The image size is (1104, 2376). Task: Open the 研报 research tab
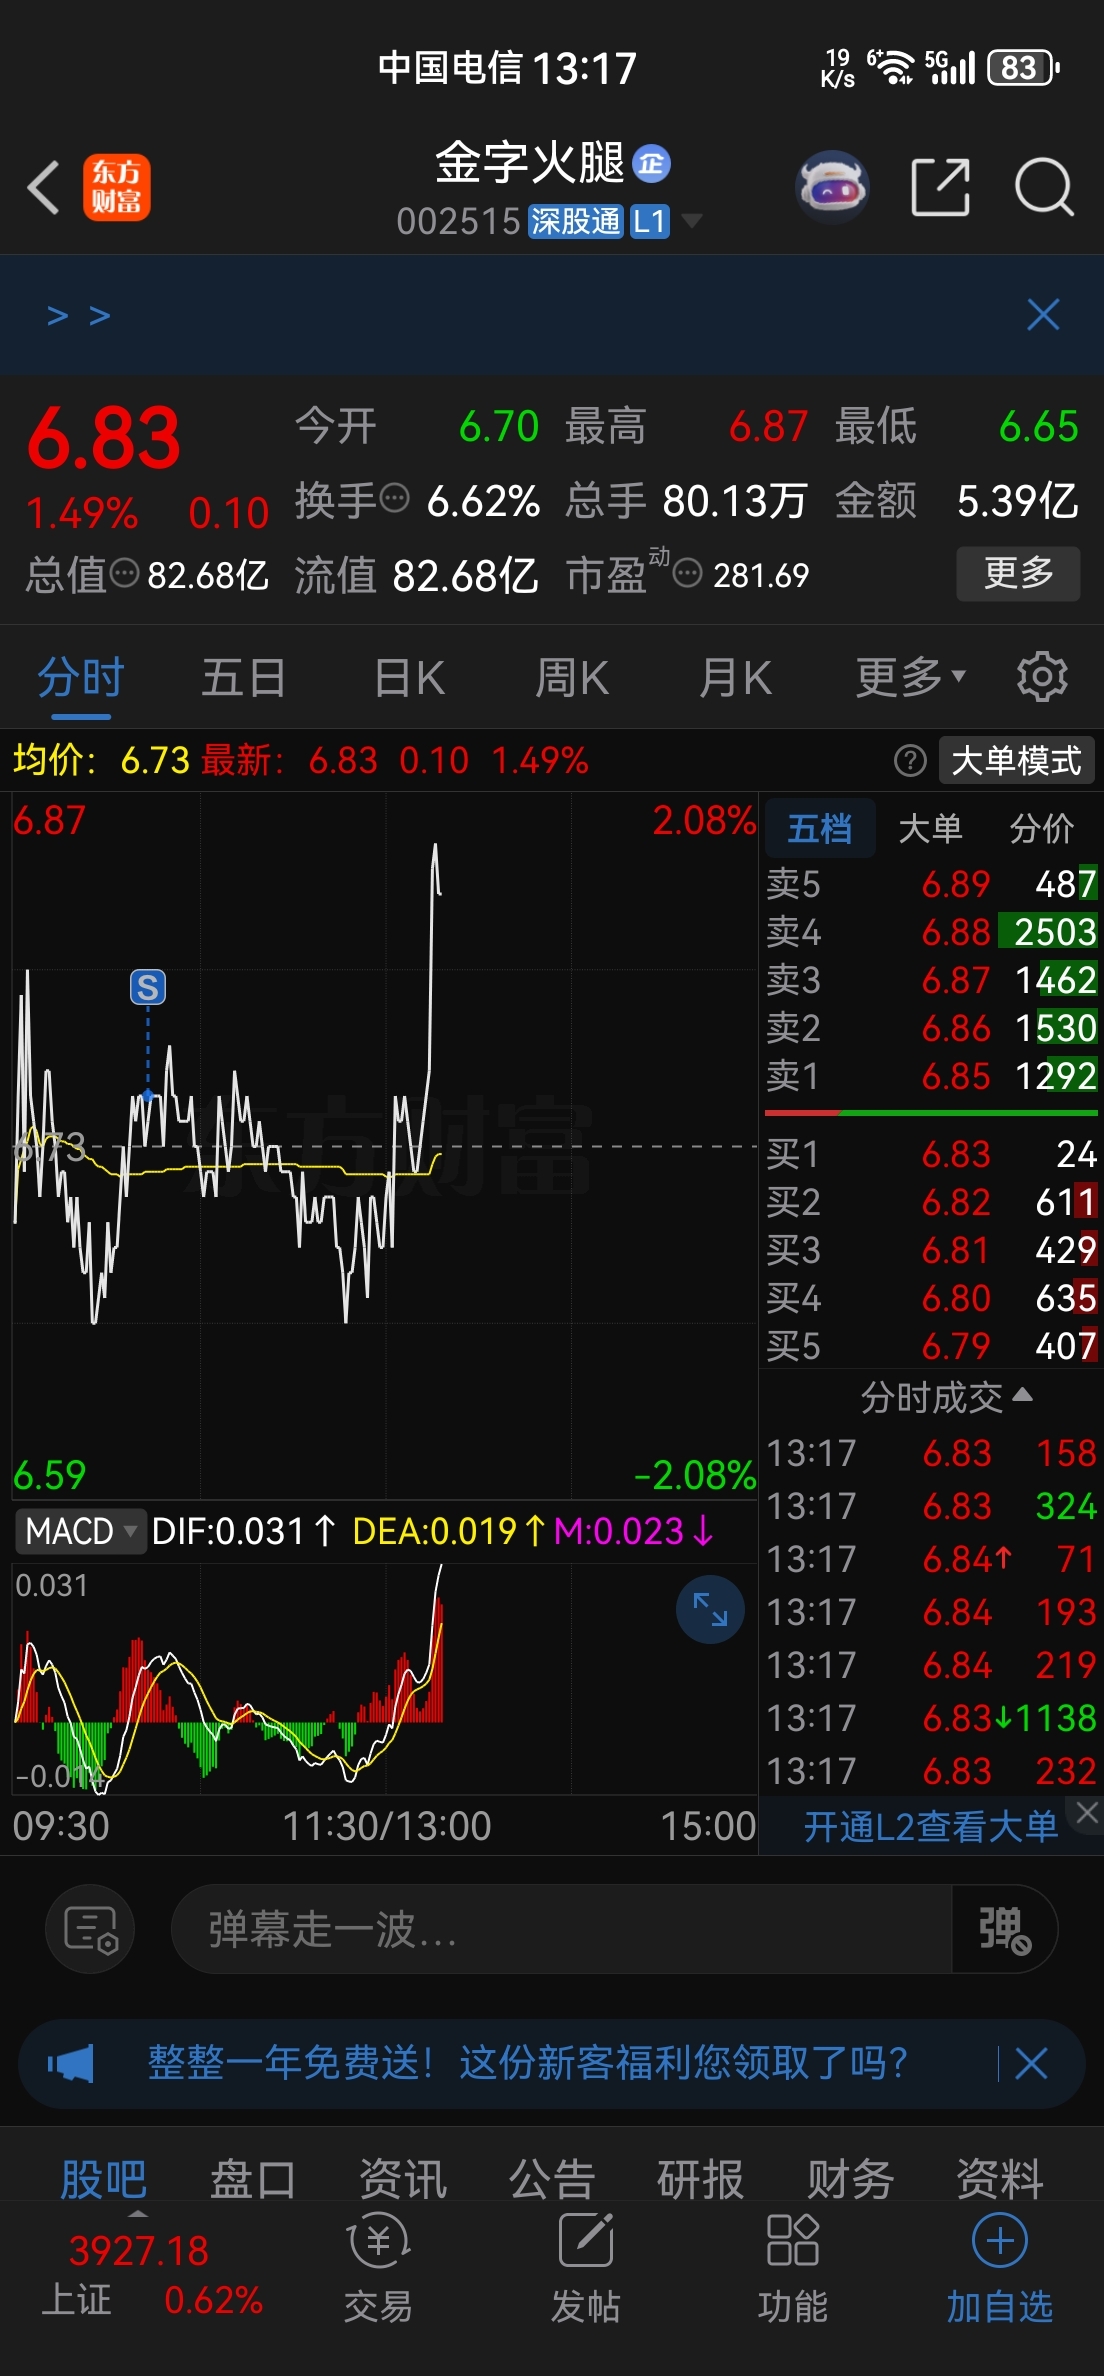(x=701, y=2181)
